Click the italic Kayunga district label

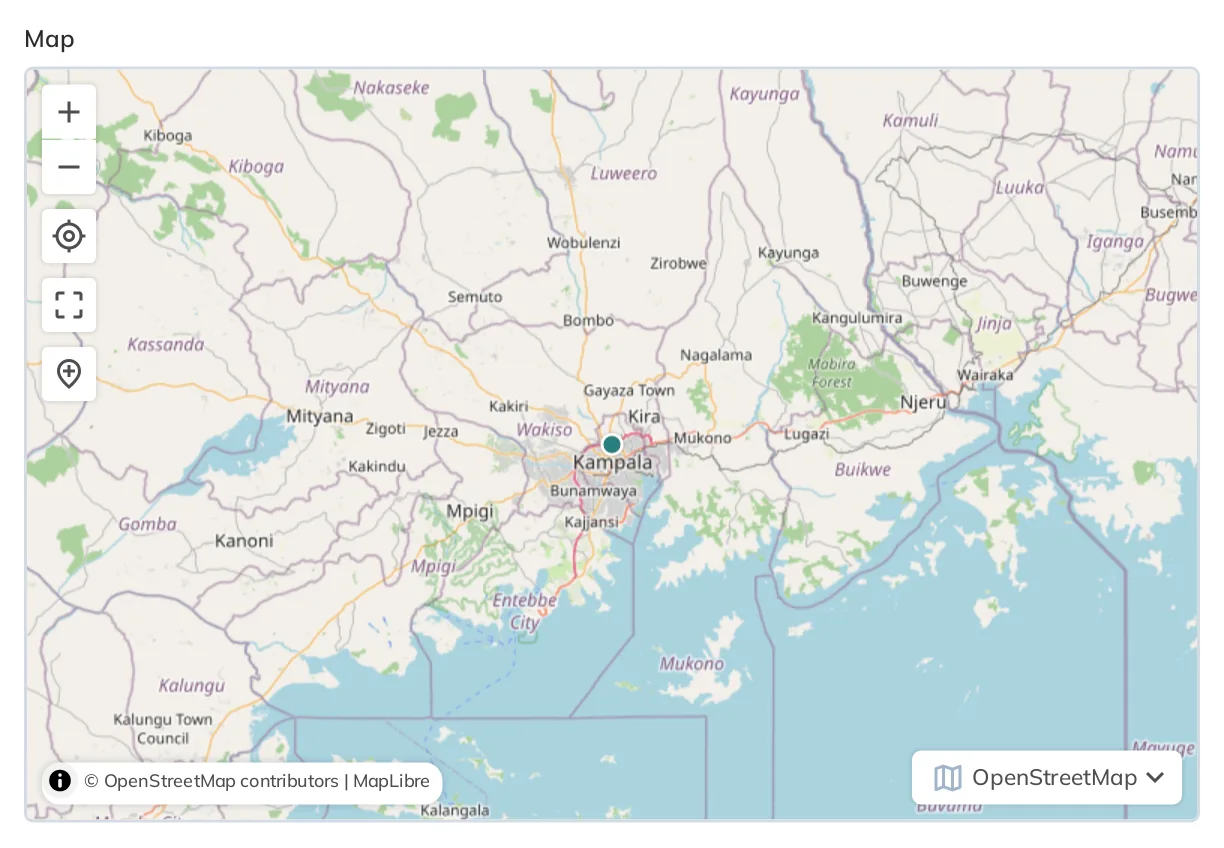click(x=765, y=94)
